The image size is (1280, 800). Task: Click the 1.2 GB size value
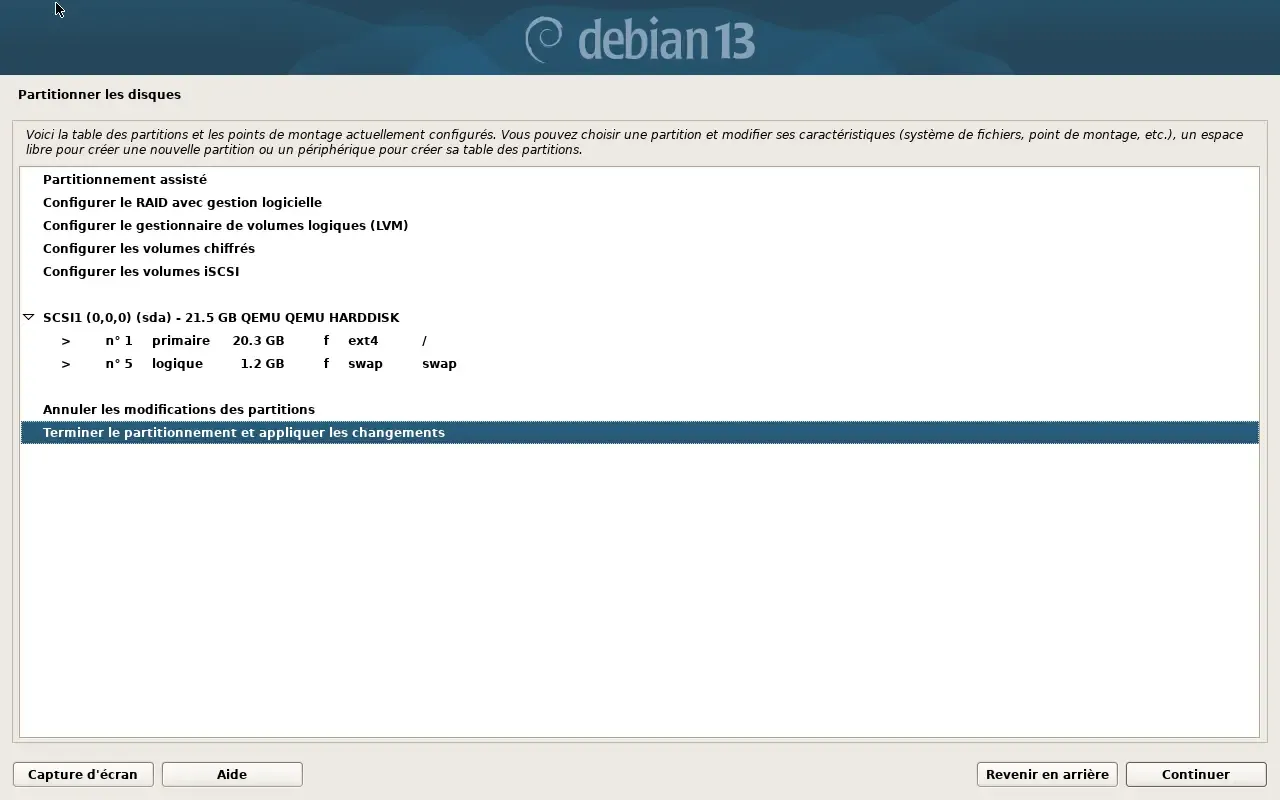coord(262,364)
